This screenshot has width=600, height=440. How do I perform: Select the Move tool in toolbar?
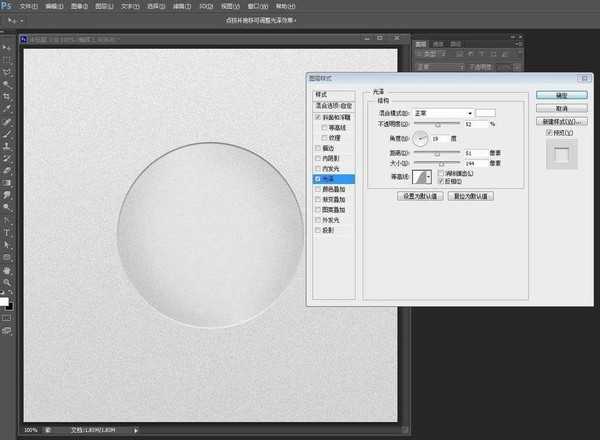pos(7,47)
